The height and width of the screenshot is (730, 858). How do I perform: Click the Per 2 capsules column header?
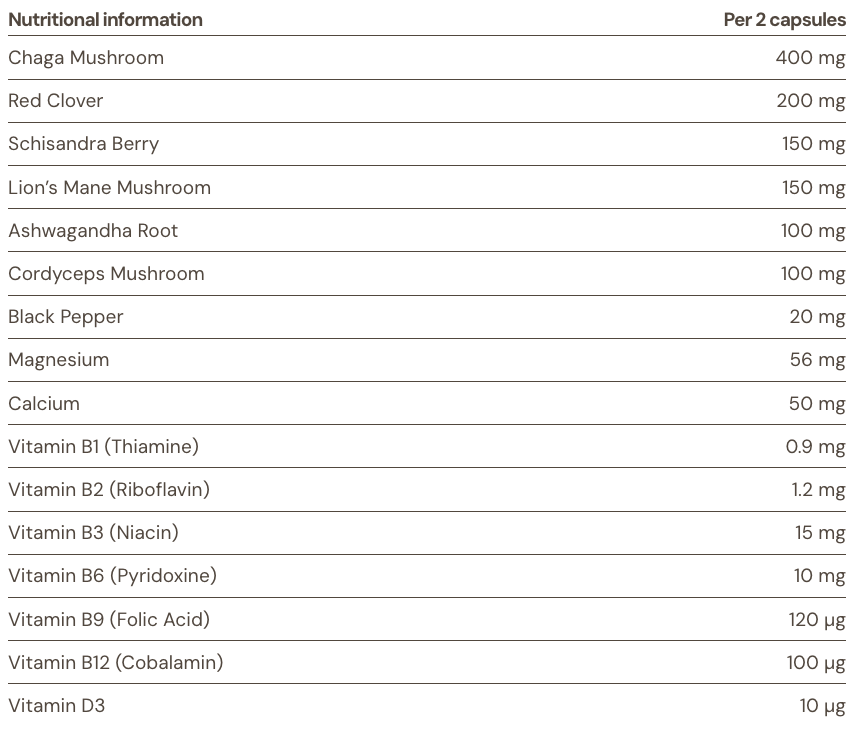point(784,19)
